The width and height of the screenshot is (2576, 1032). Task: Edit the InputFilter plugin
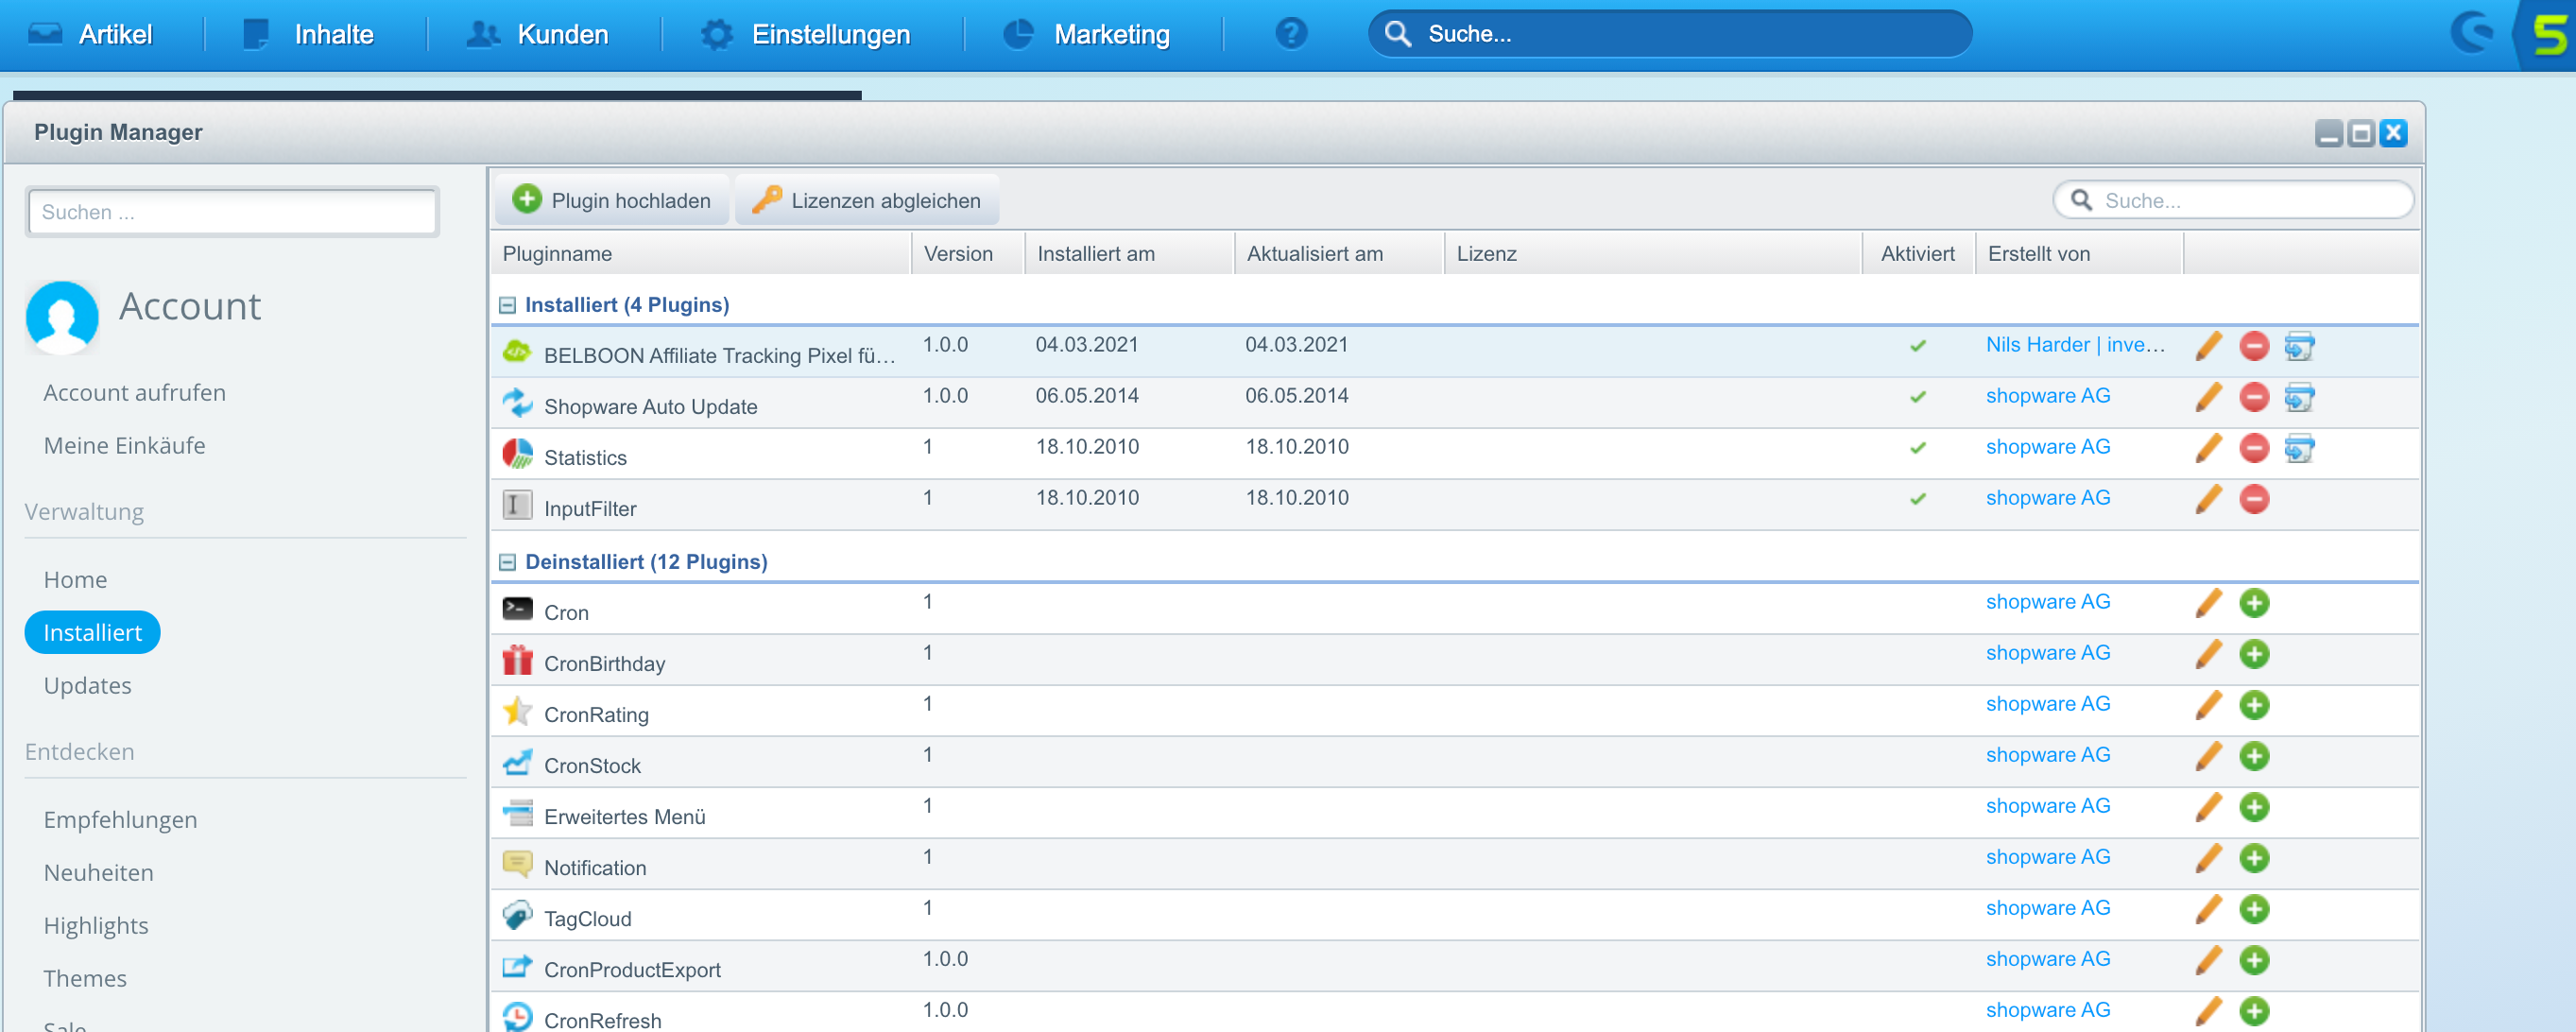point(2208,499)
